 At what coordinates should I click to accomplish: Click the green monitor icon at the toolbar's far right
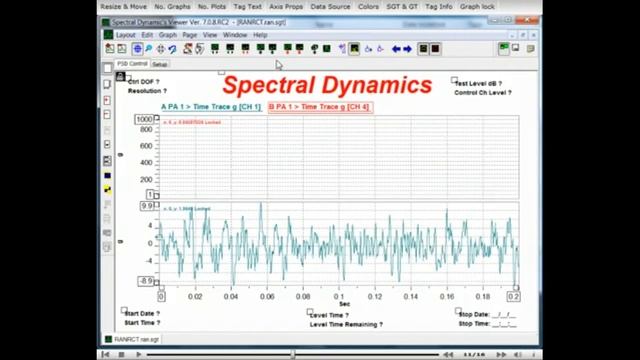click(504, 49)
